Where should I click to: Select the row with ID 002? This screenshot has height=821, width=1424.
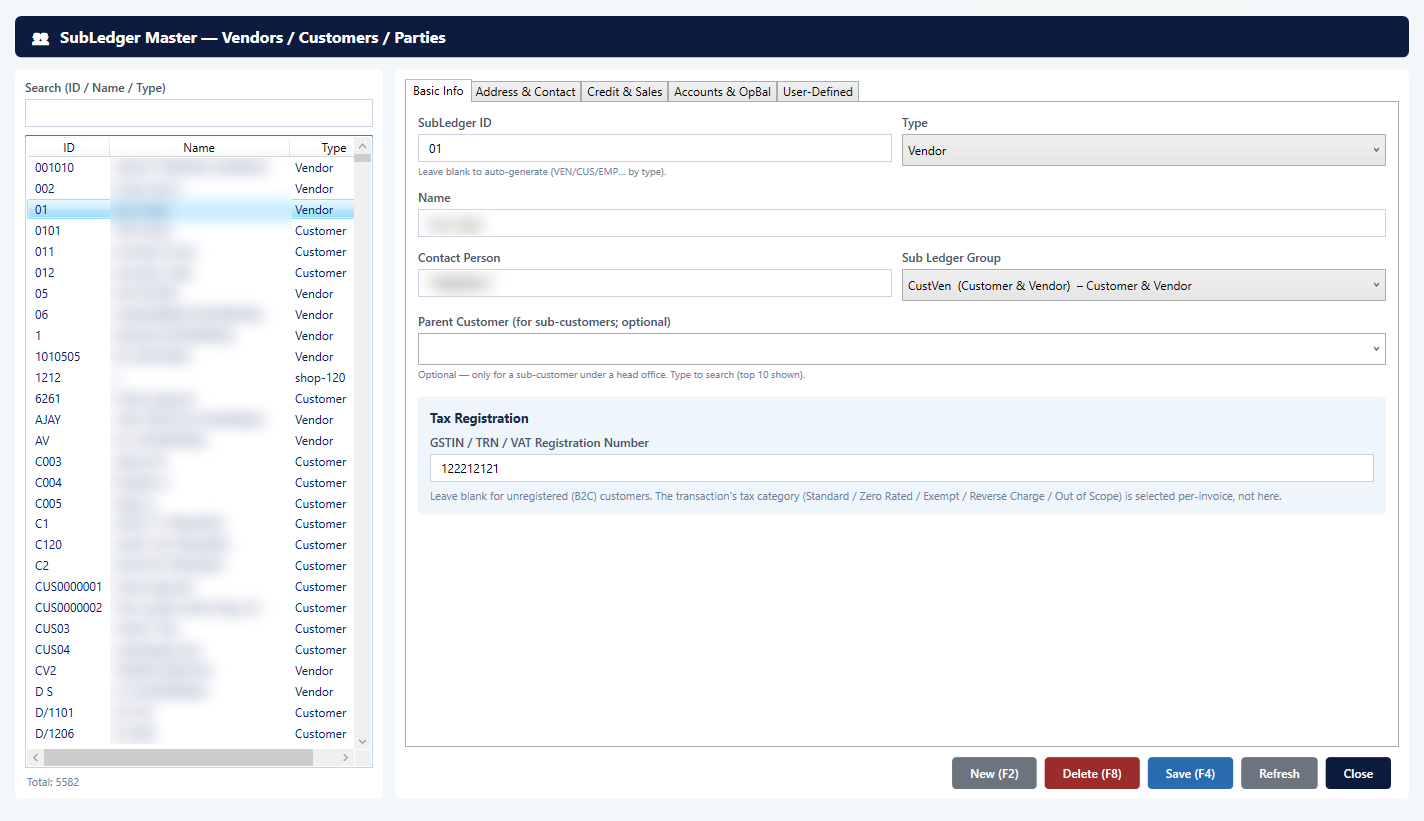190,189
